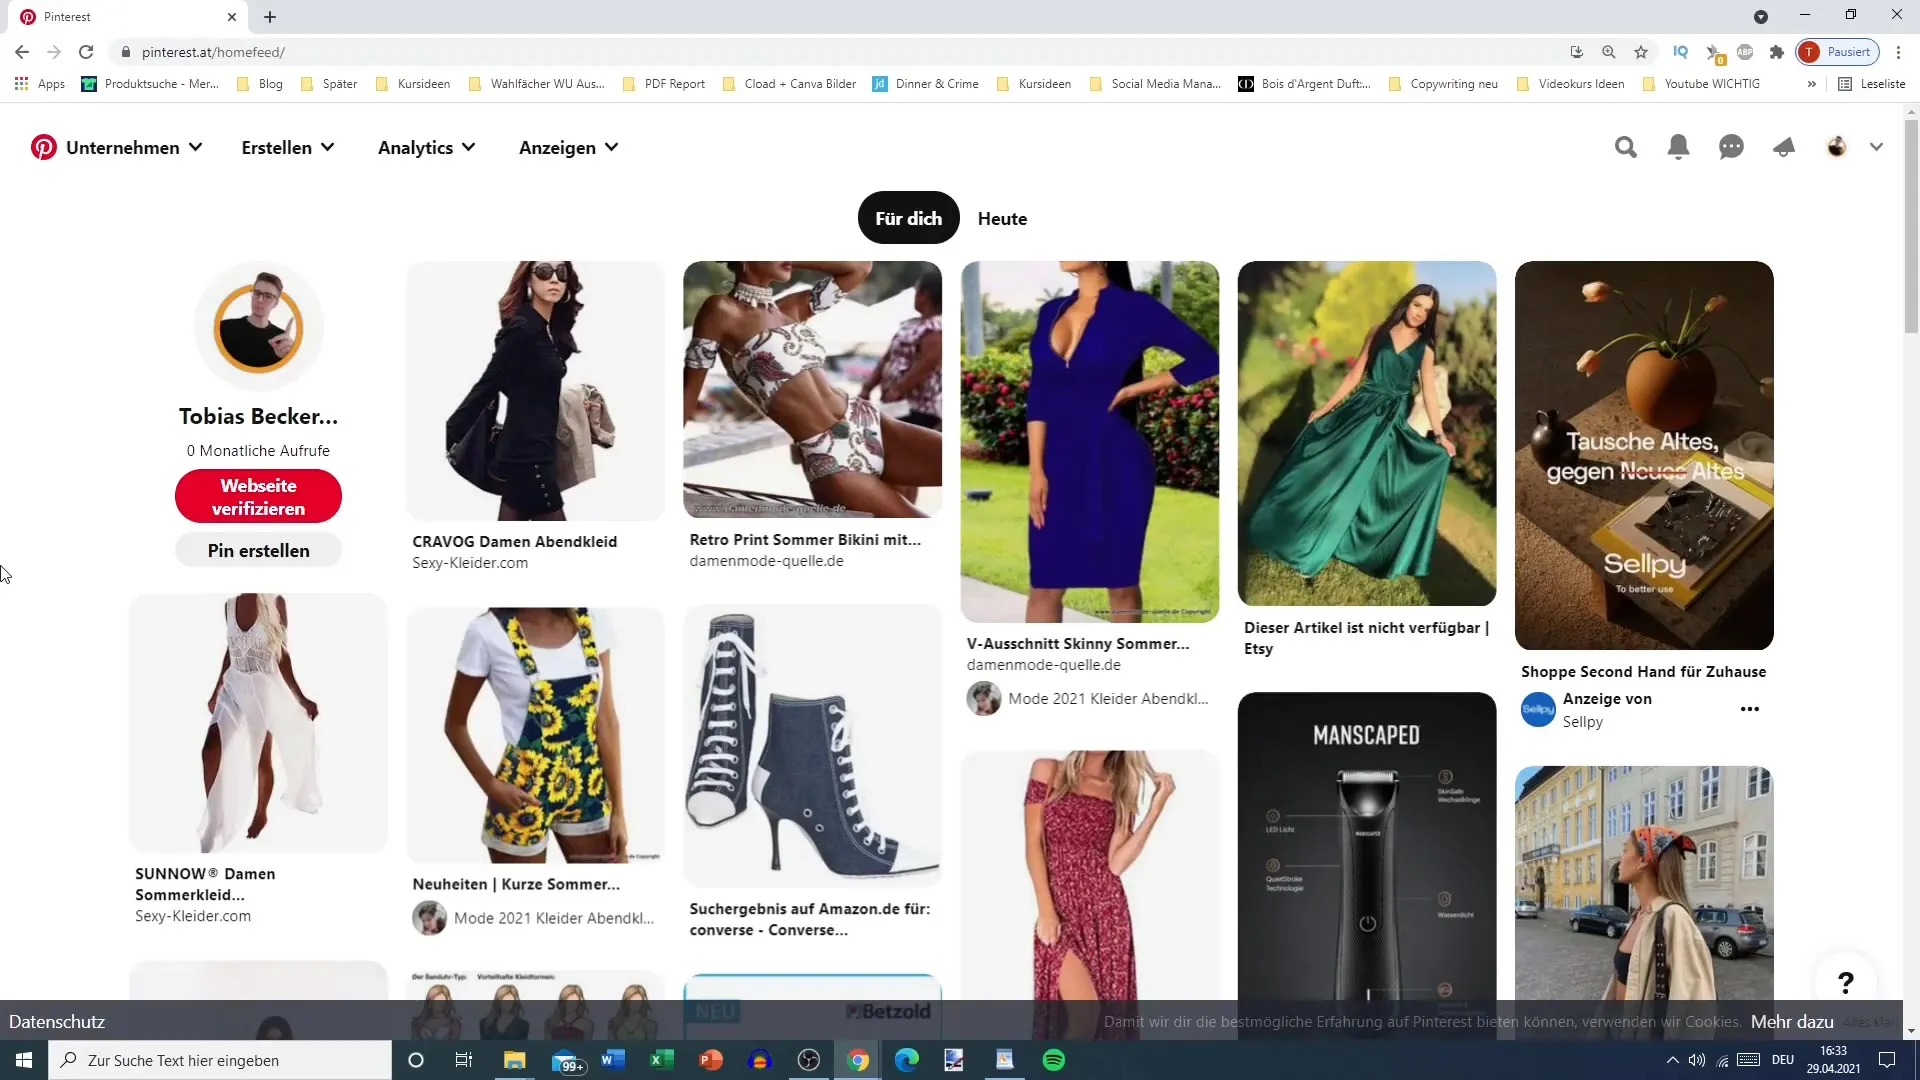Expand the Unternehmen dropdown
The width and height of the screenshot is (1920, 1080).
(134, 147)
